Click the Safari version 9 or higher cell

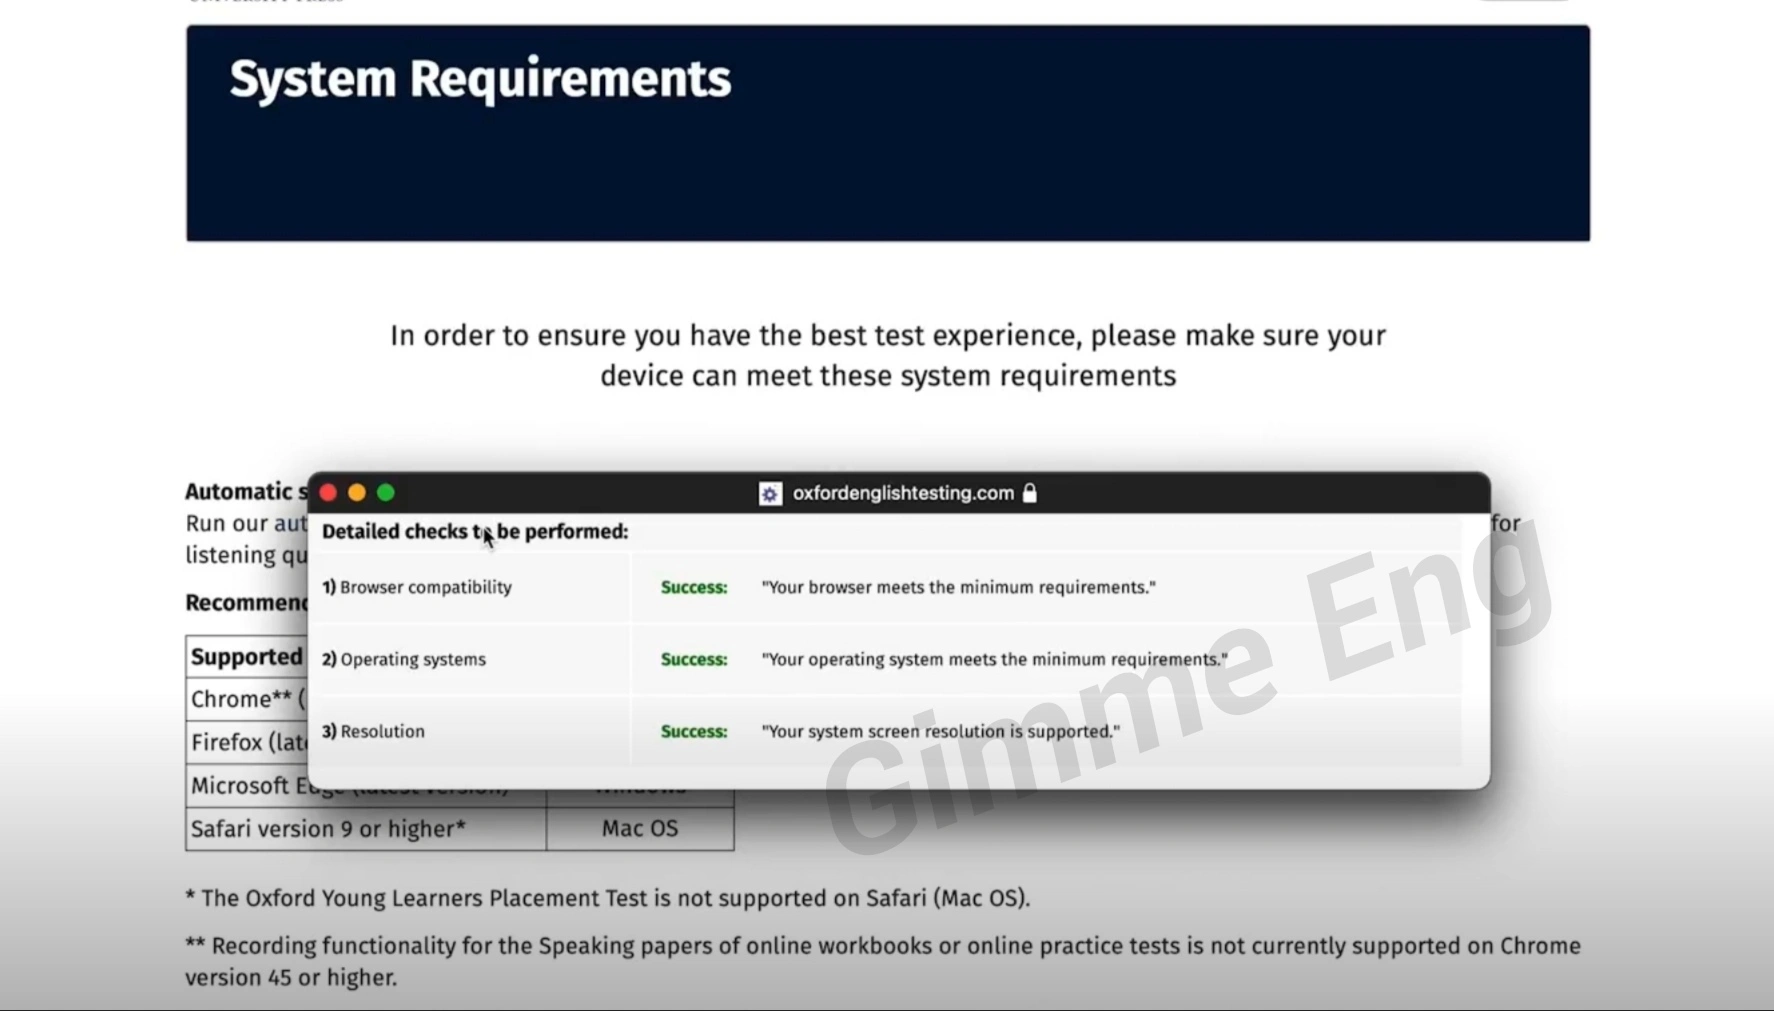pos(328,829)
